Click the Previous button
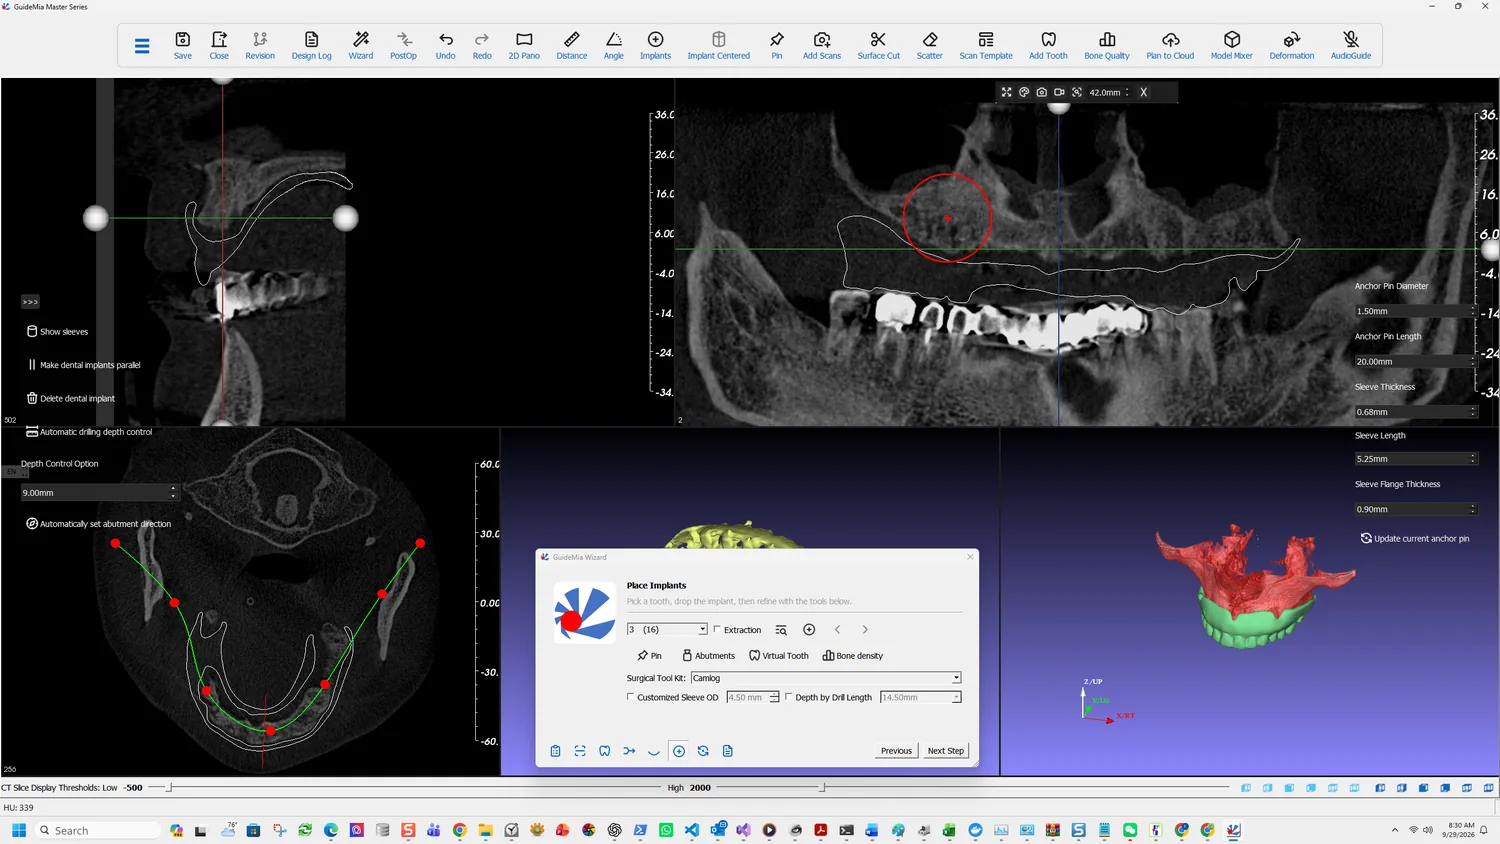 [x=896, y=750]
